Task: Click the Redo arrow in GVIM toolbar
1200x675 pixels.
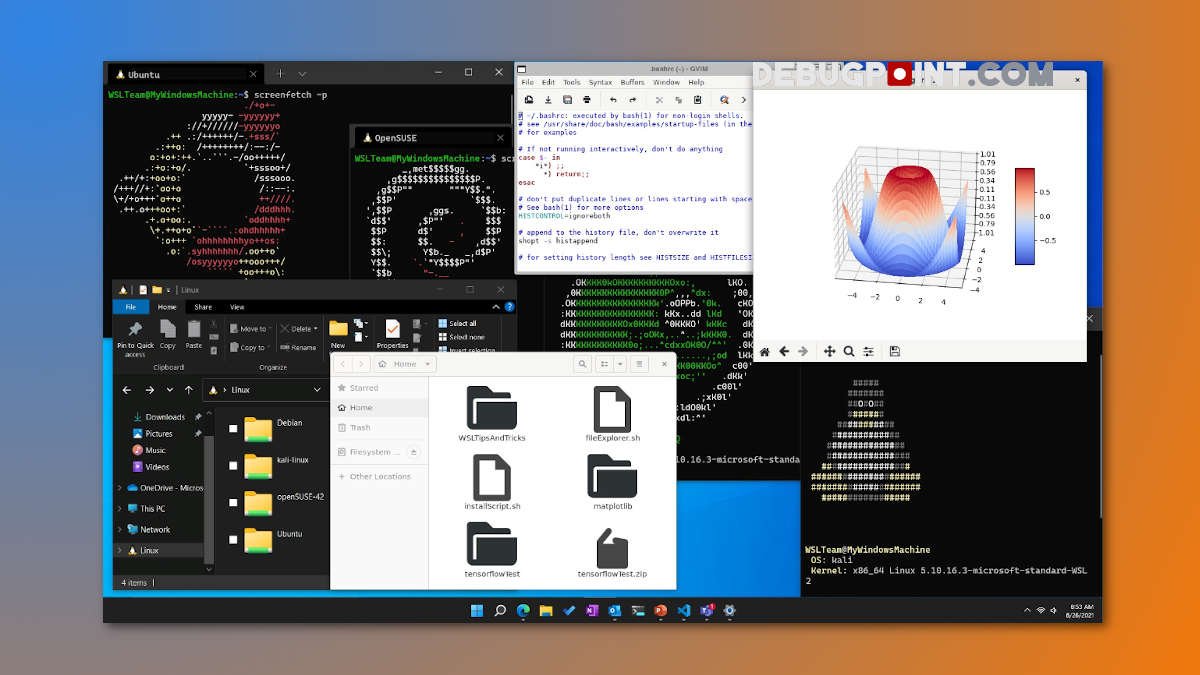Action: pyautogui.click(x=632, y=100)
